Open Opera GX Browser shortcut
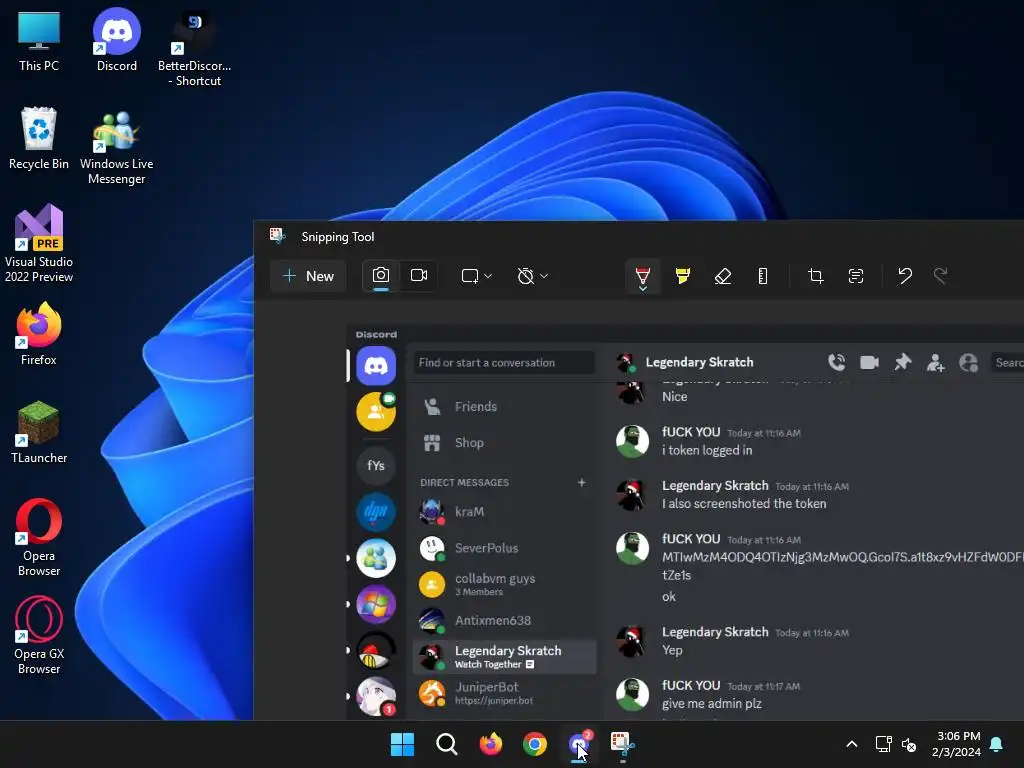Viewport: 1024px width, 768px height. coord(39,635)
